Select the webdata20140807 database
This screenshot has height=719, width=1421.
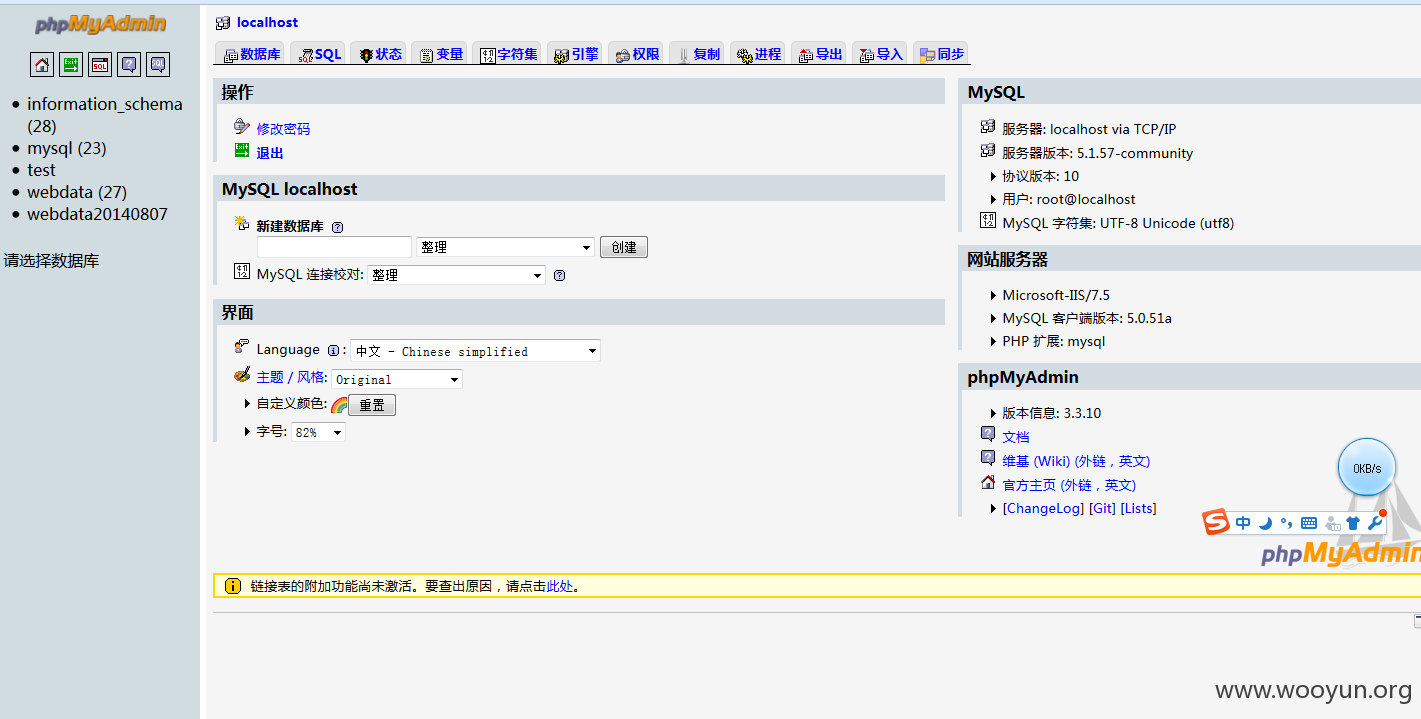point(97,214)
